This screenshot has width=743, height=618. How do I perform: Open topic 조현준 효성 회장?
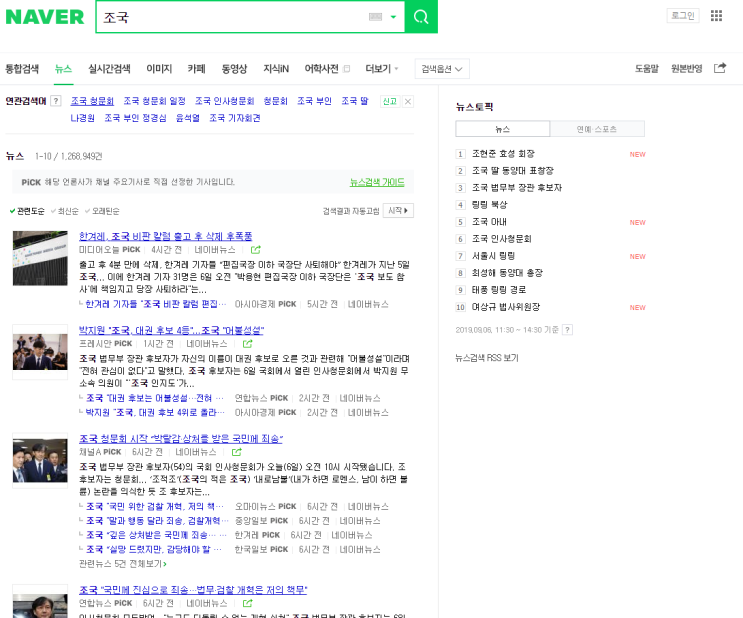(503, 154)
